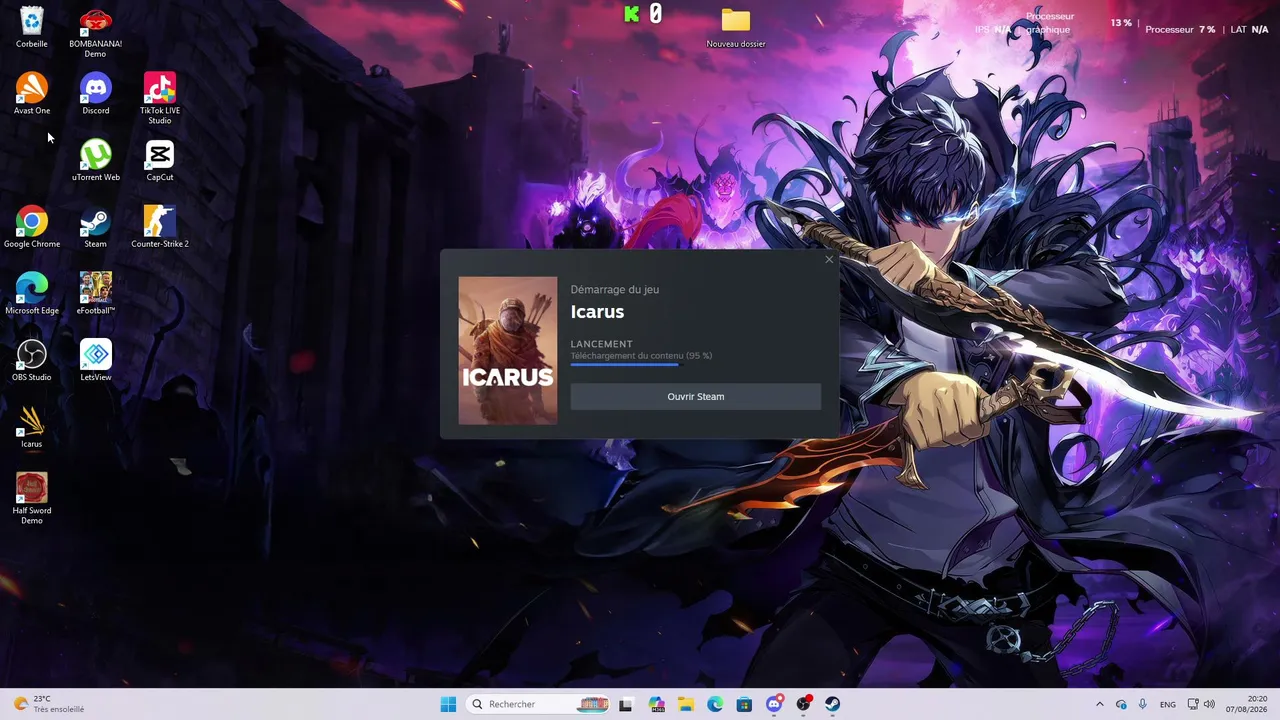
Task: Click the "LANCEMENT" status label
Action: 602,344
